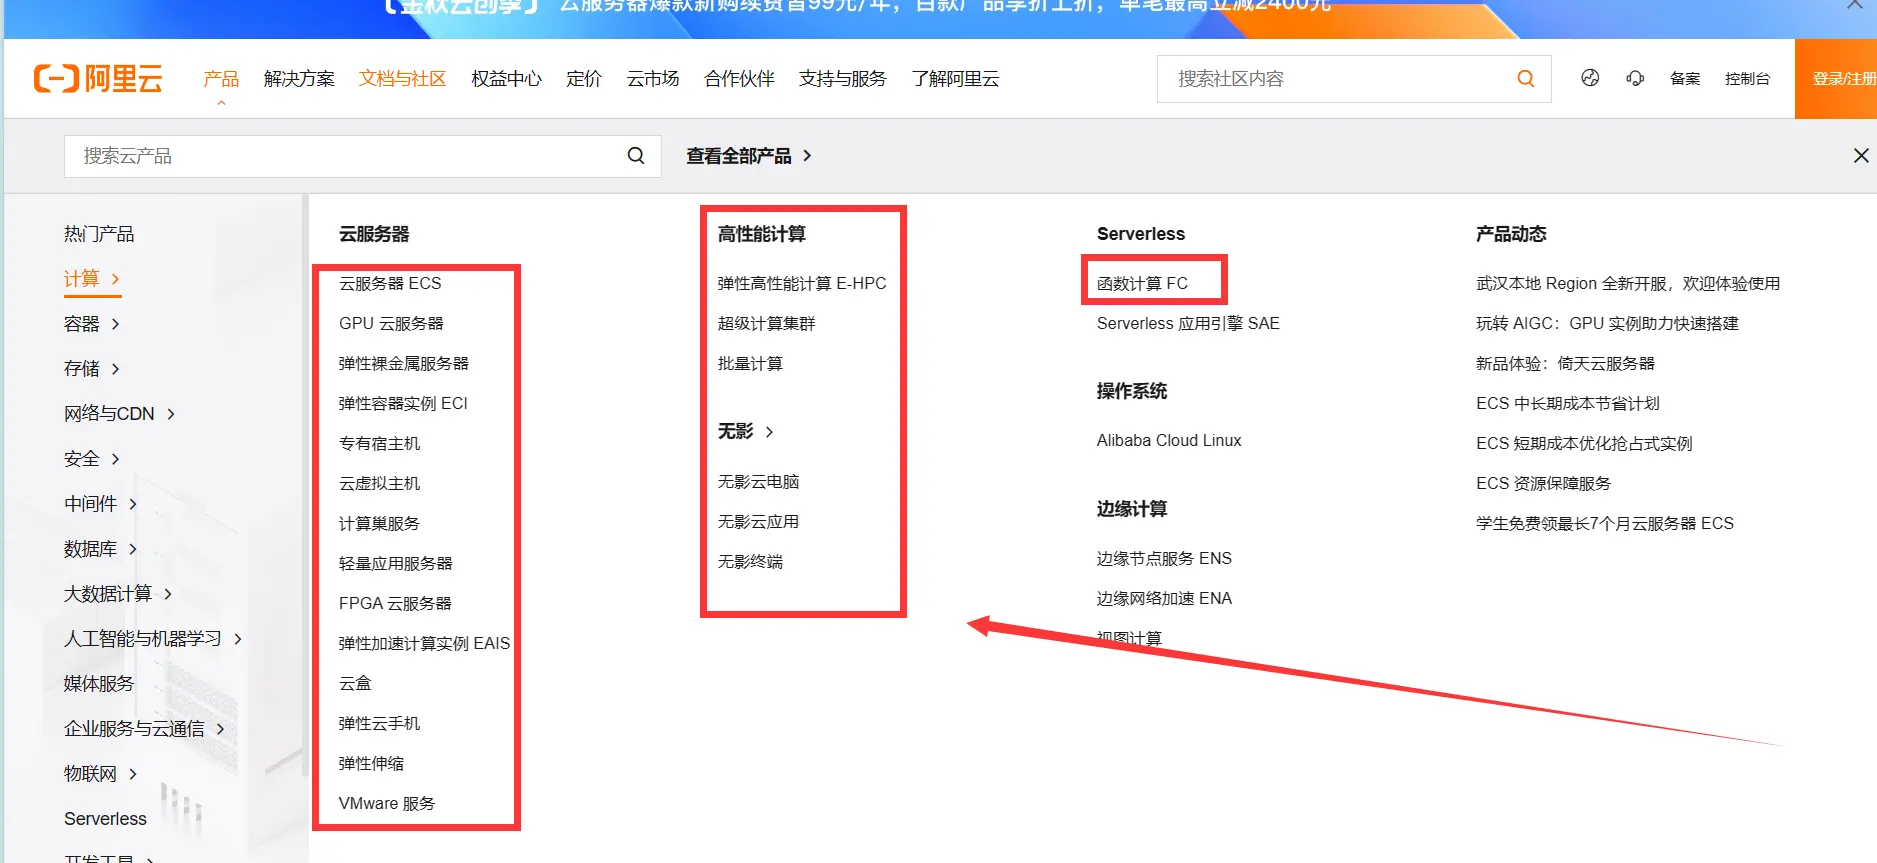
Task: Open FPGA 云服务器 product link
Action: click(395, 604)
